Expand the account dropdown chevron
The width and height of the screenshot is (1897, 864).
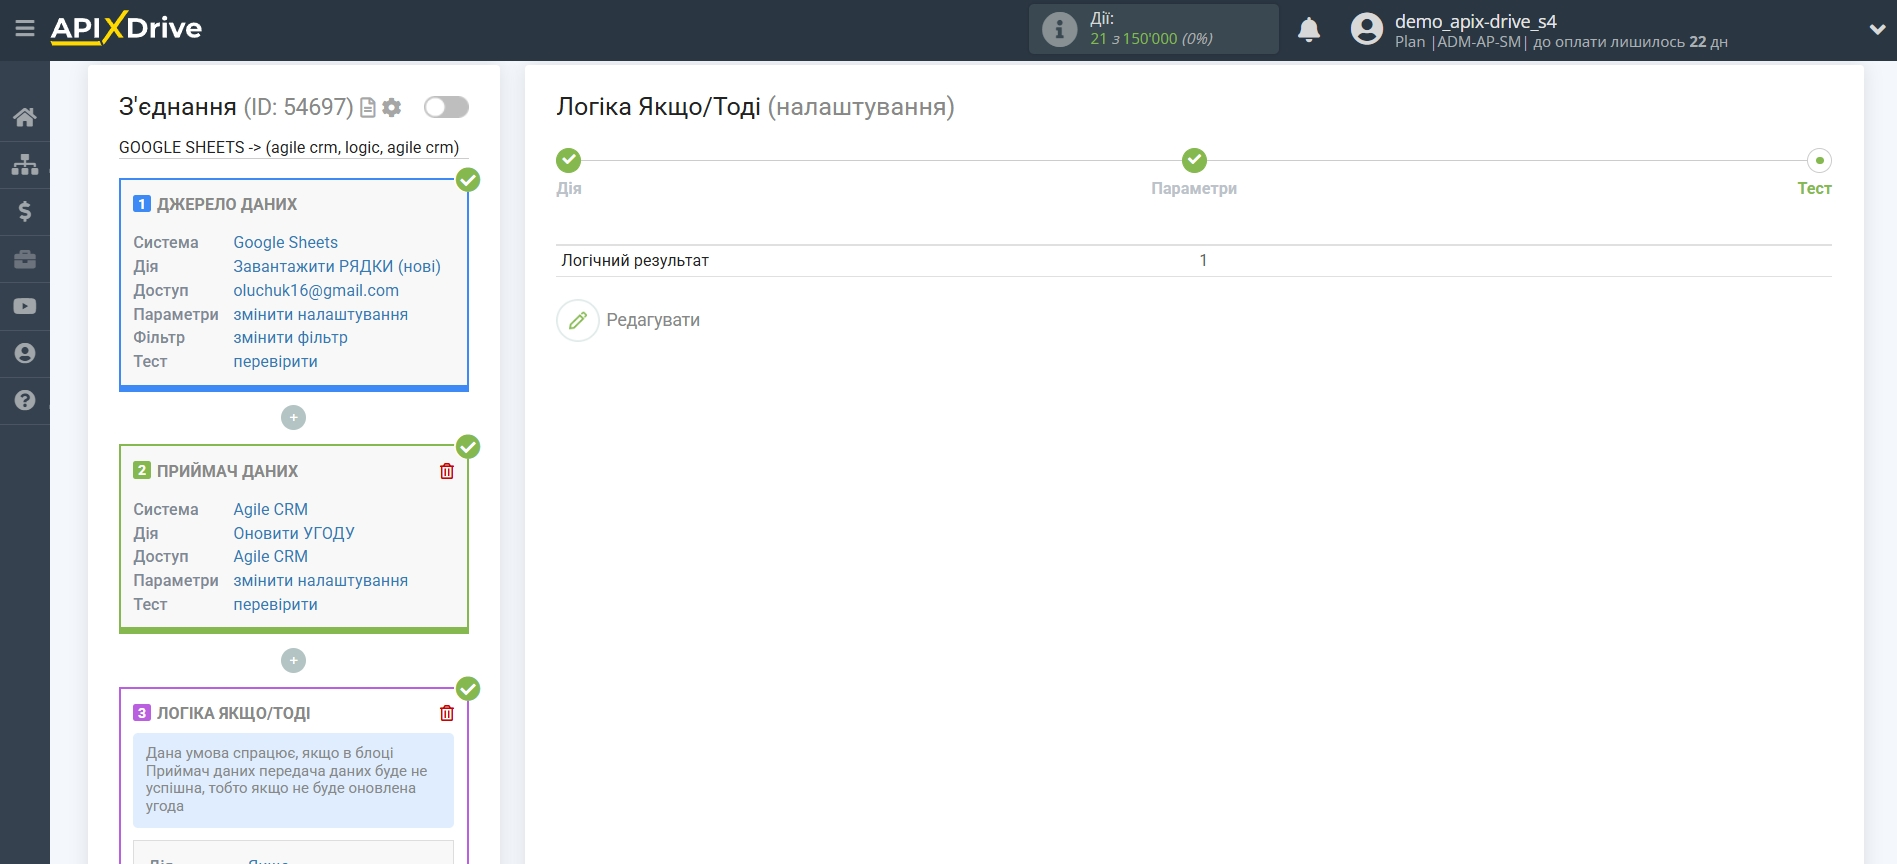tap(1877, 30)
